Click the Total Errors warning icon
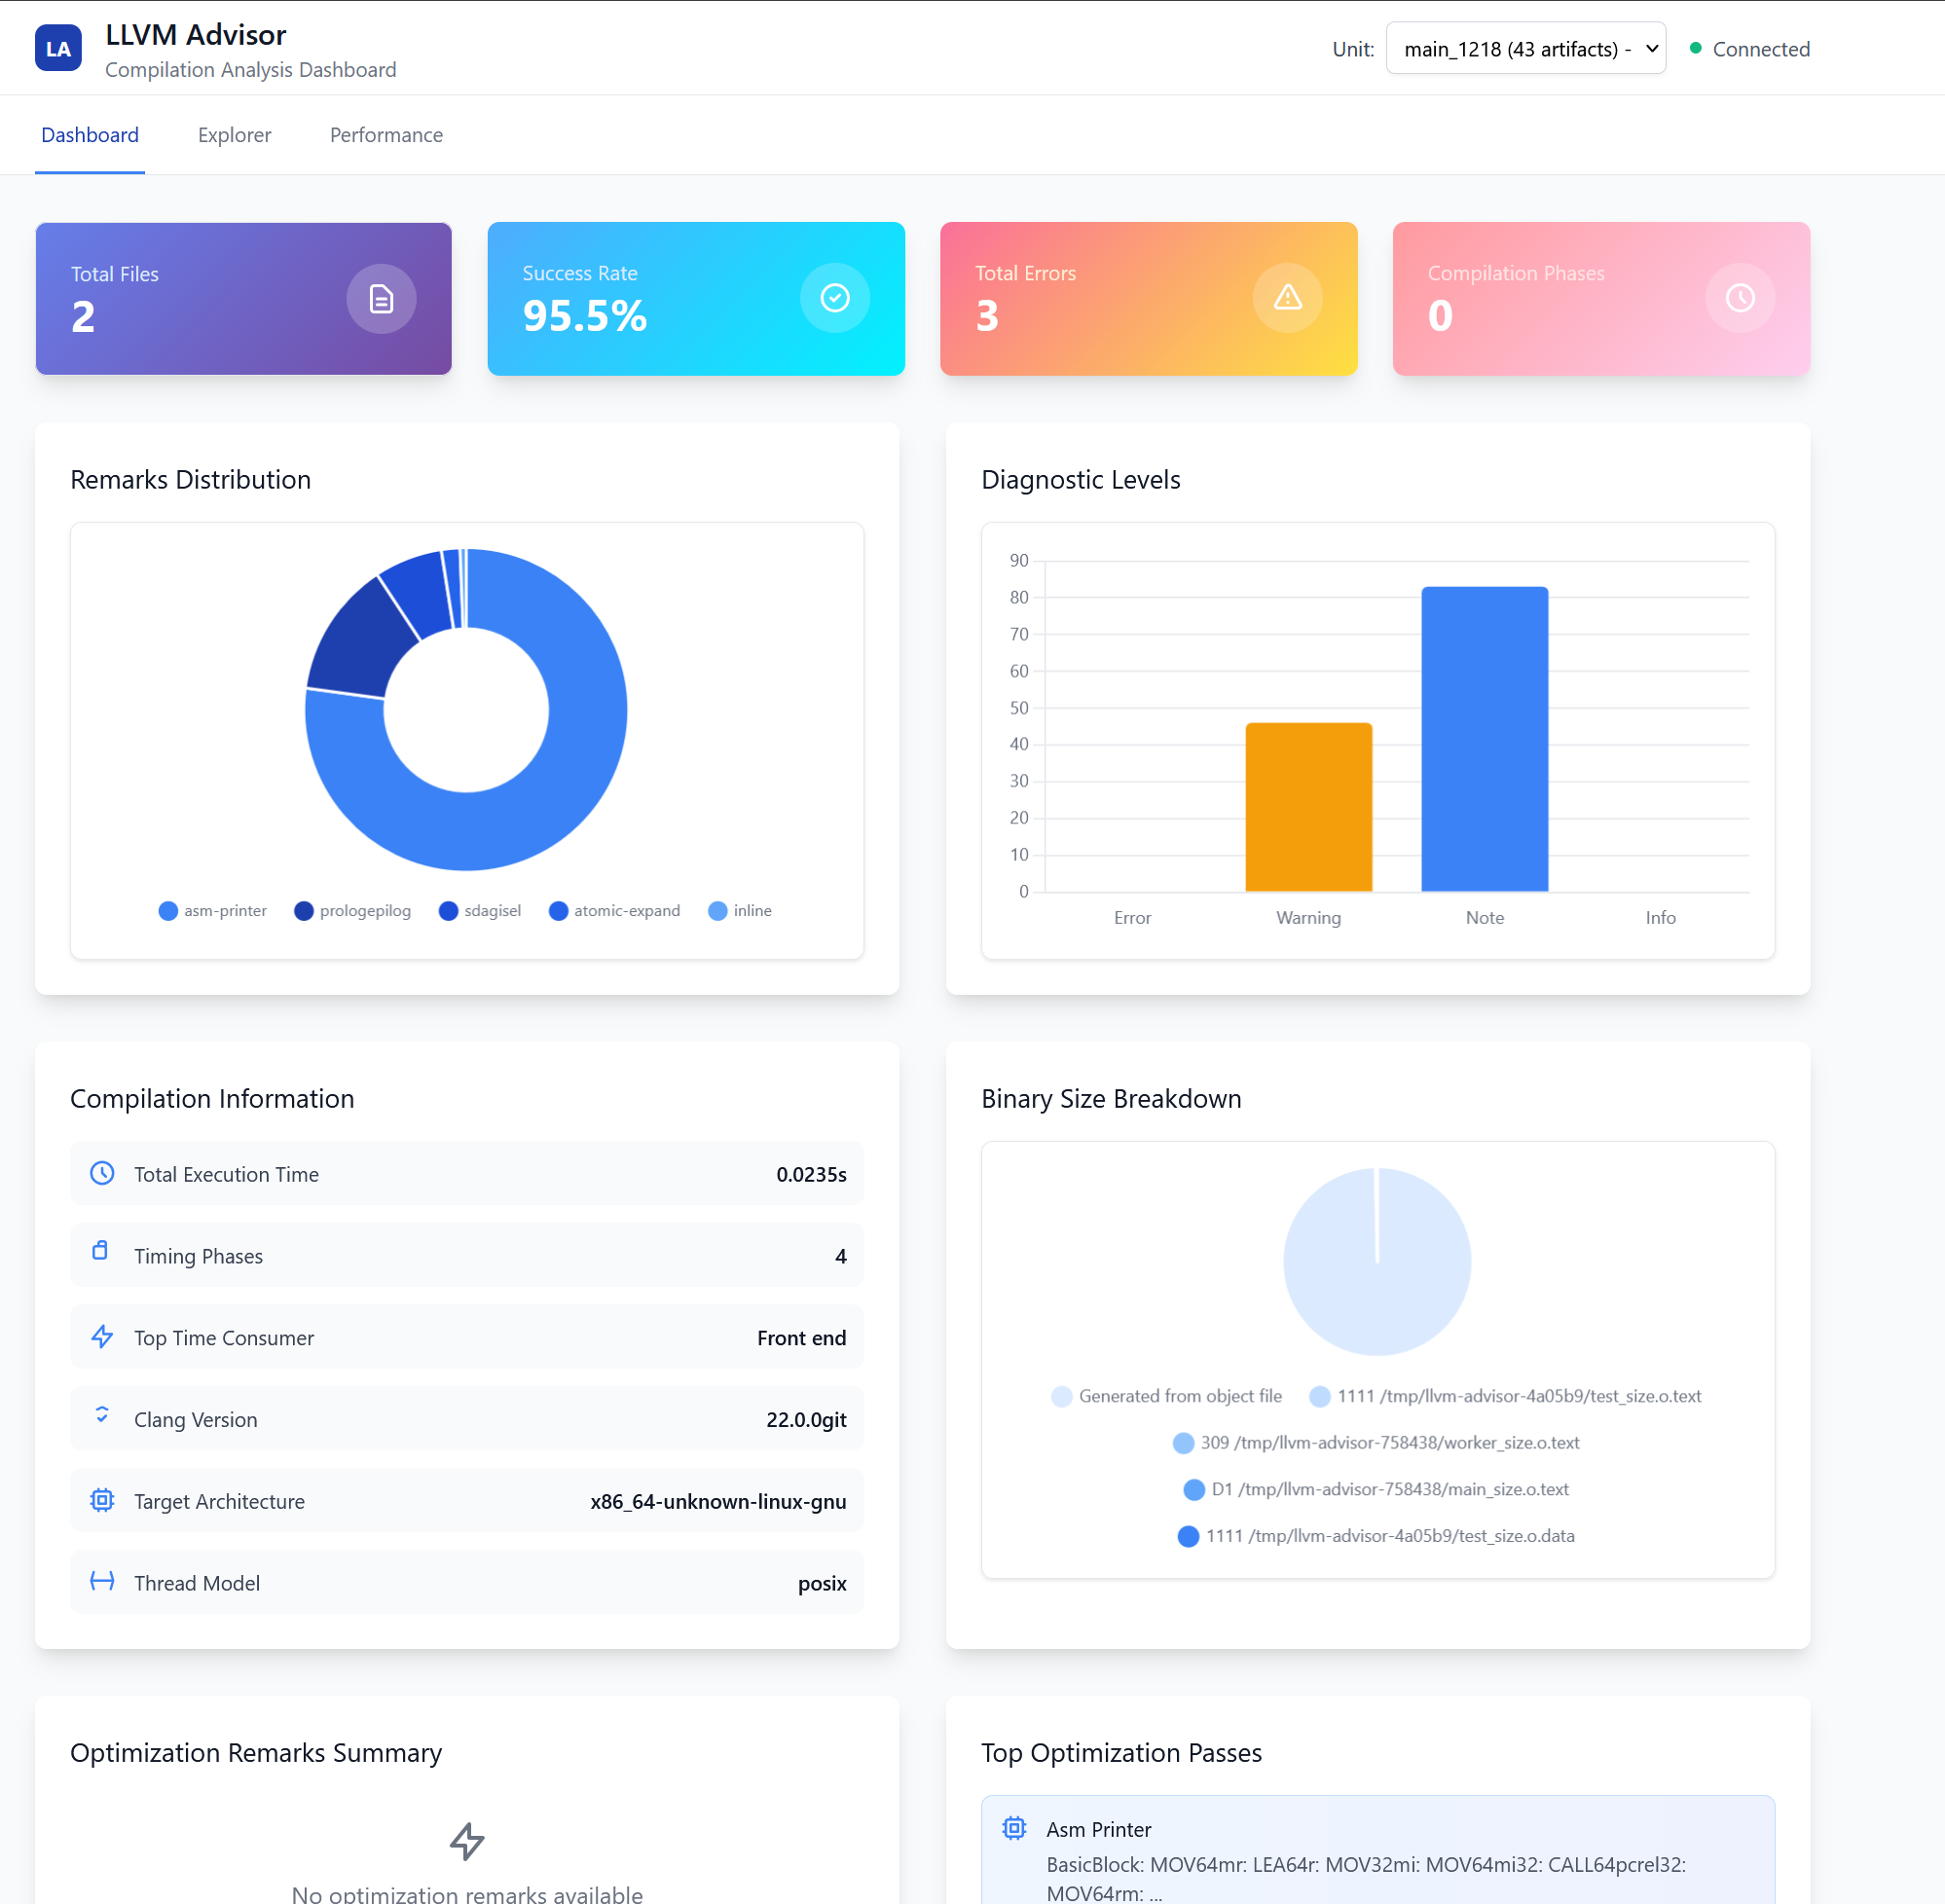The image size is (1945, 1904). [1287, 297]
